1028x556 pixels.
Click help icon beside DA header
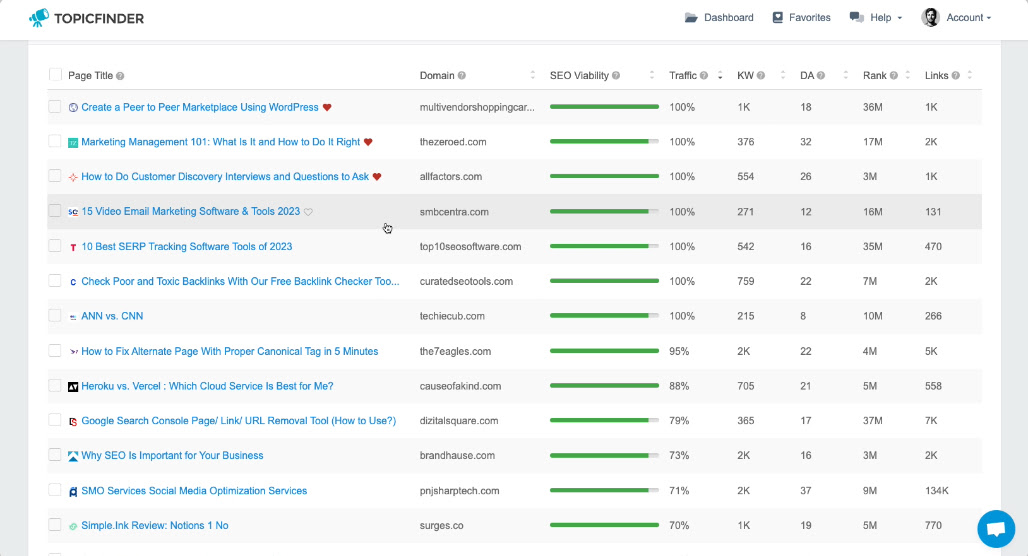(x=820, y=75)
